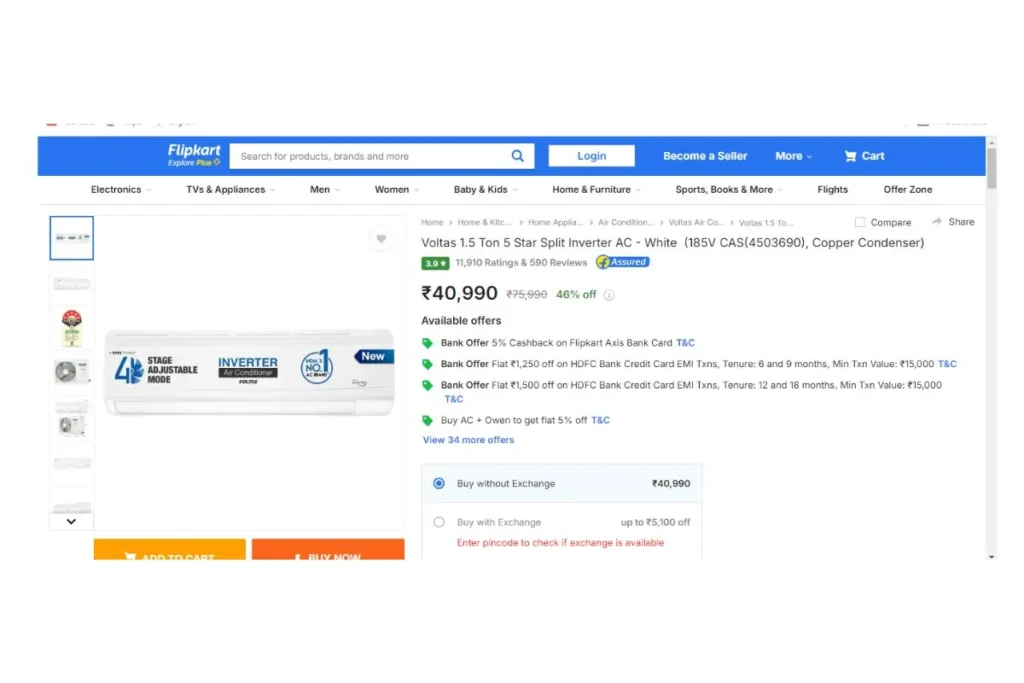Image resolution: width=1024 pixels, height=683 pixels.
Task: Open the Voltas Air Co... breadcrumb
Action: click(696, 223)
